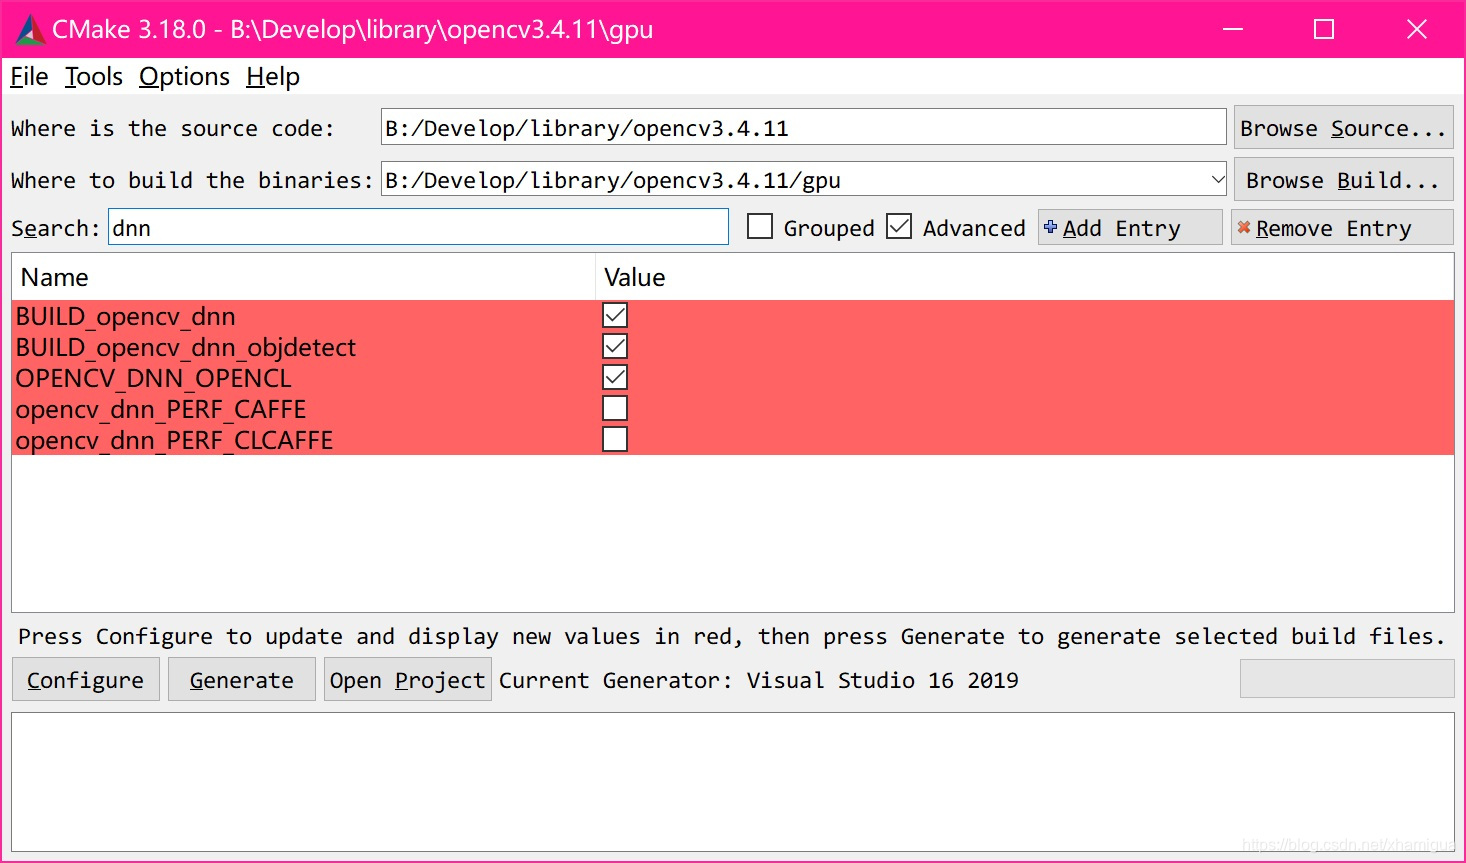
Task: Open the Options menu
Action: click(x=184, y=77)
